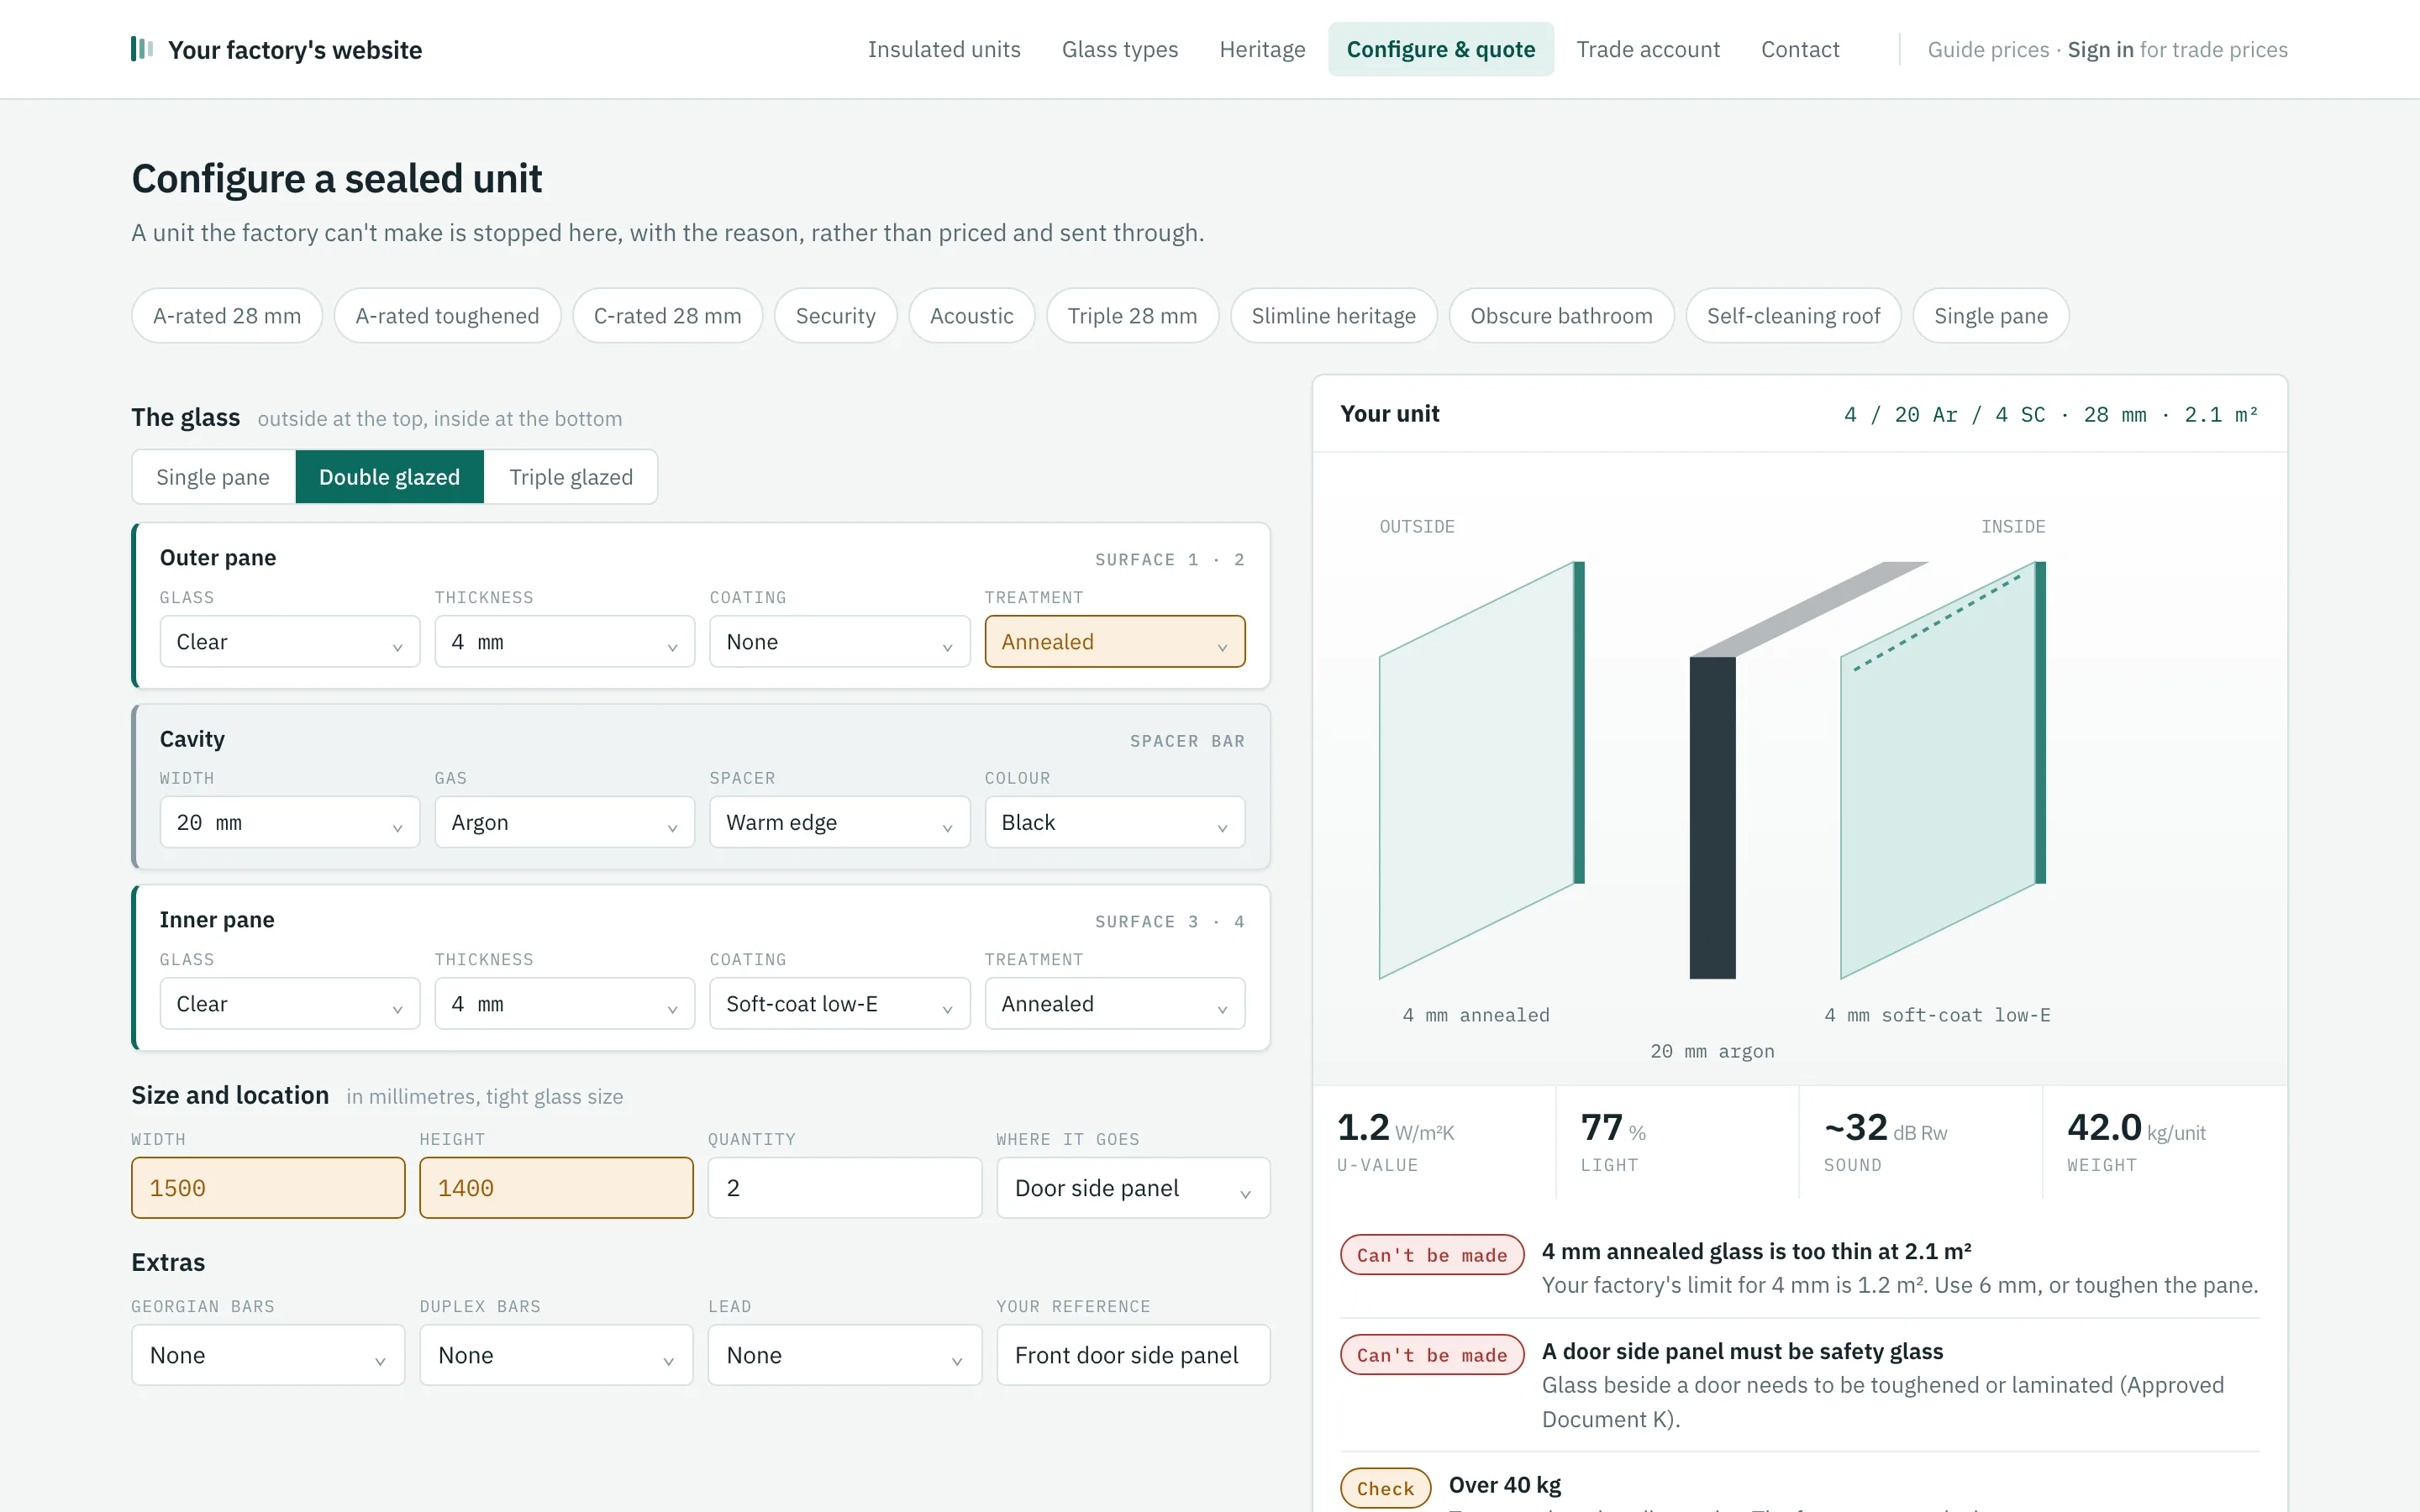Apply Obscure bathroom preset

click(1561, 316)
